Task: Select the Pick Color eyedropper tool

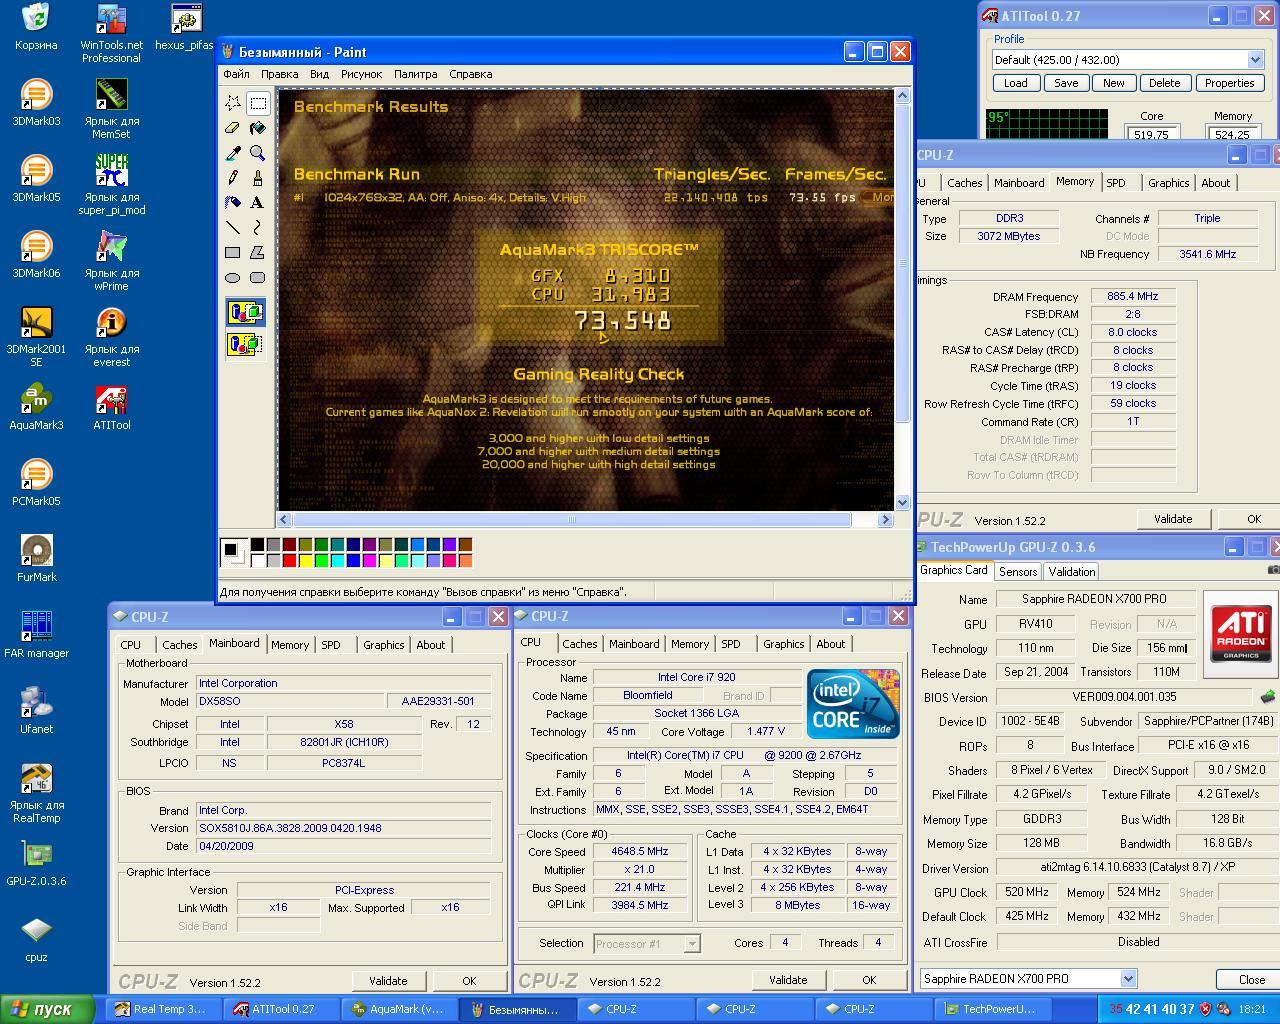Action: (233, 152)
